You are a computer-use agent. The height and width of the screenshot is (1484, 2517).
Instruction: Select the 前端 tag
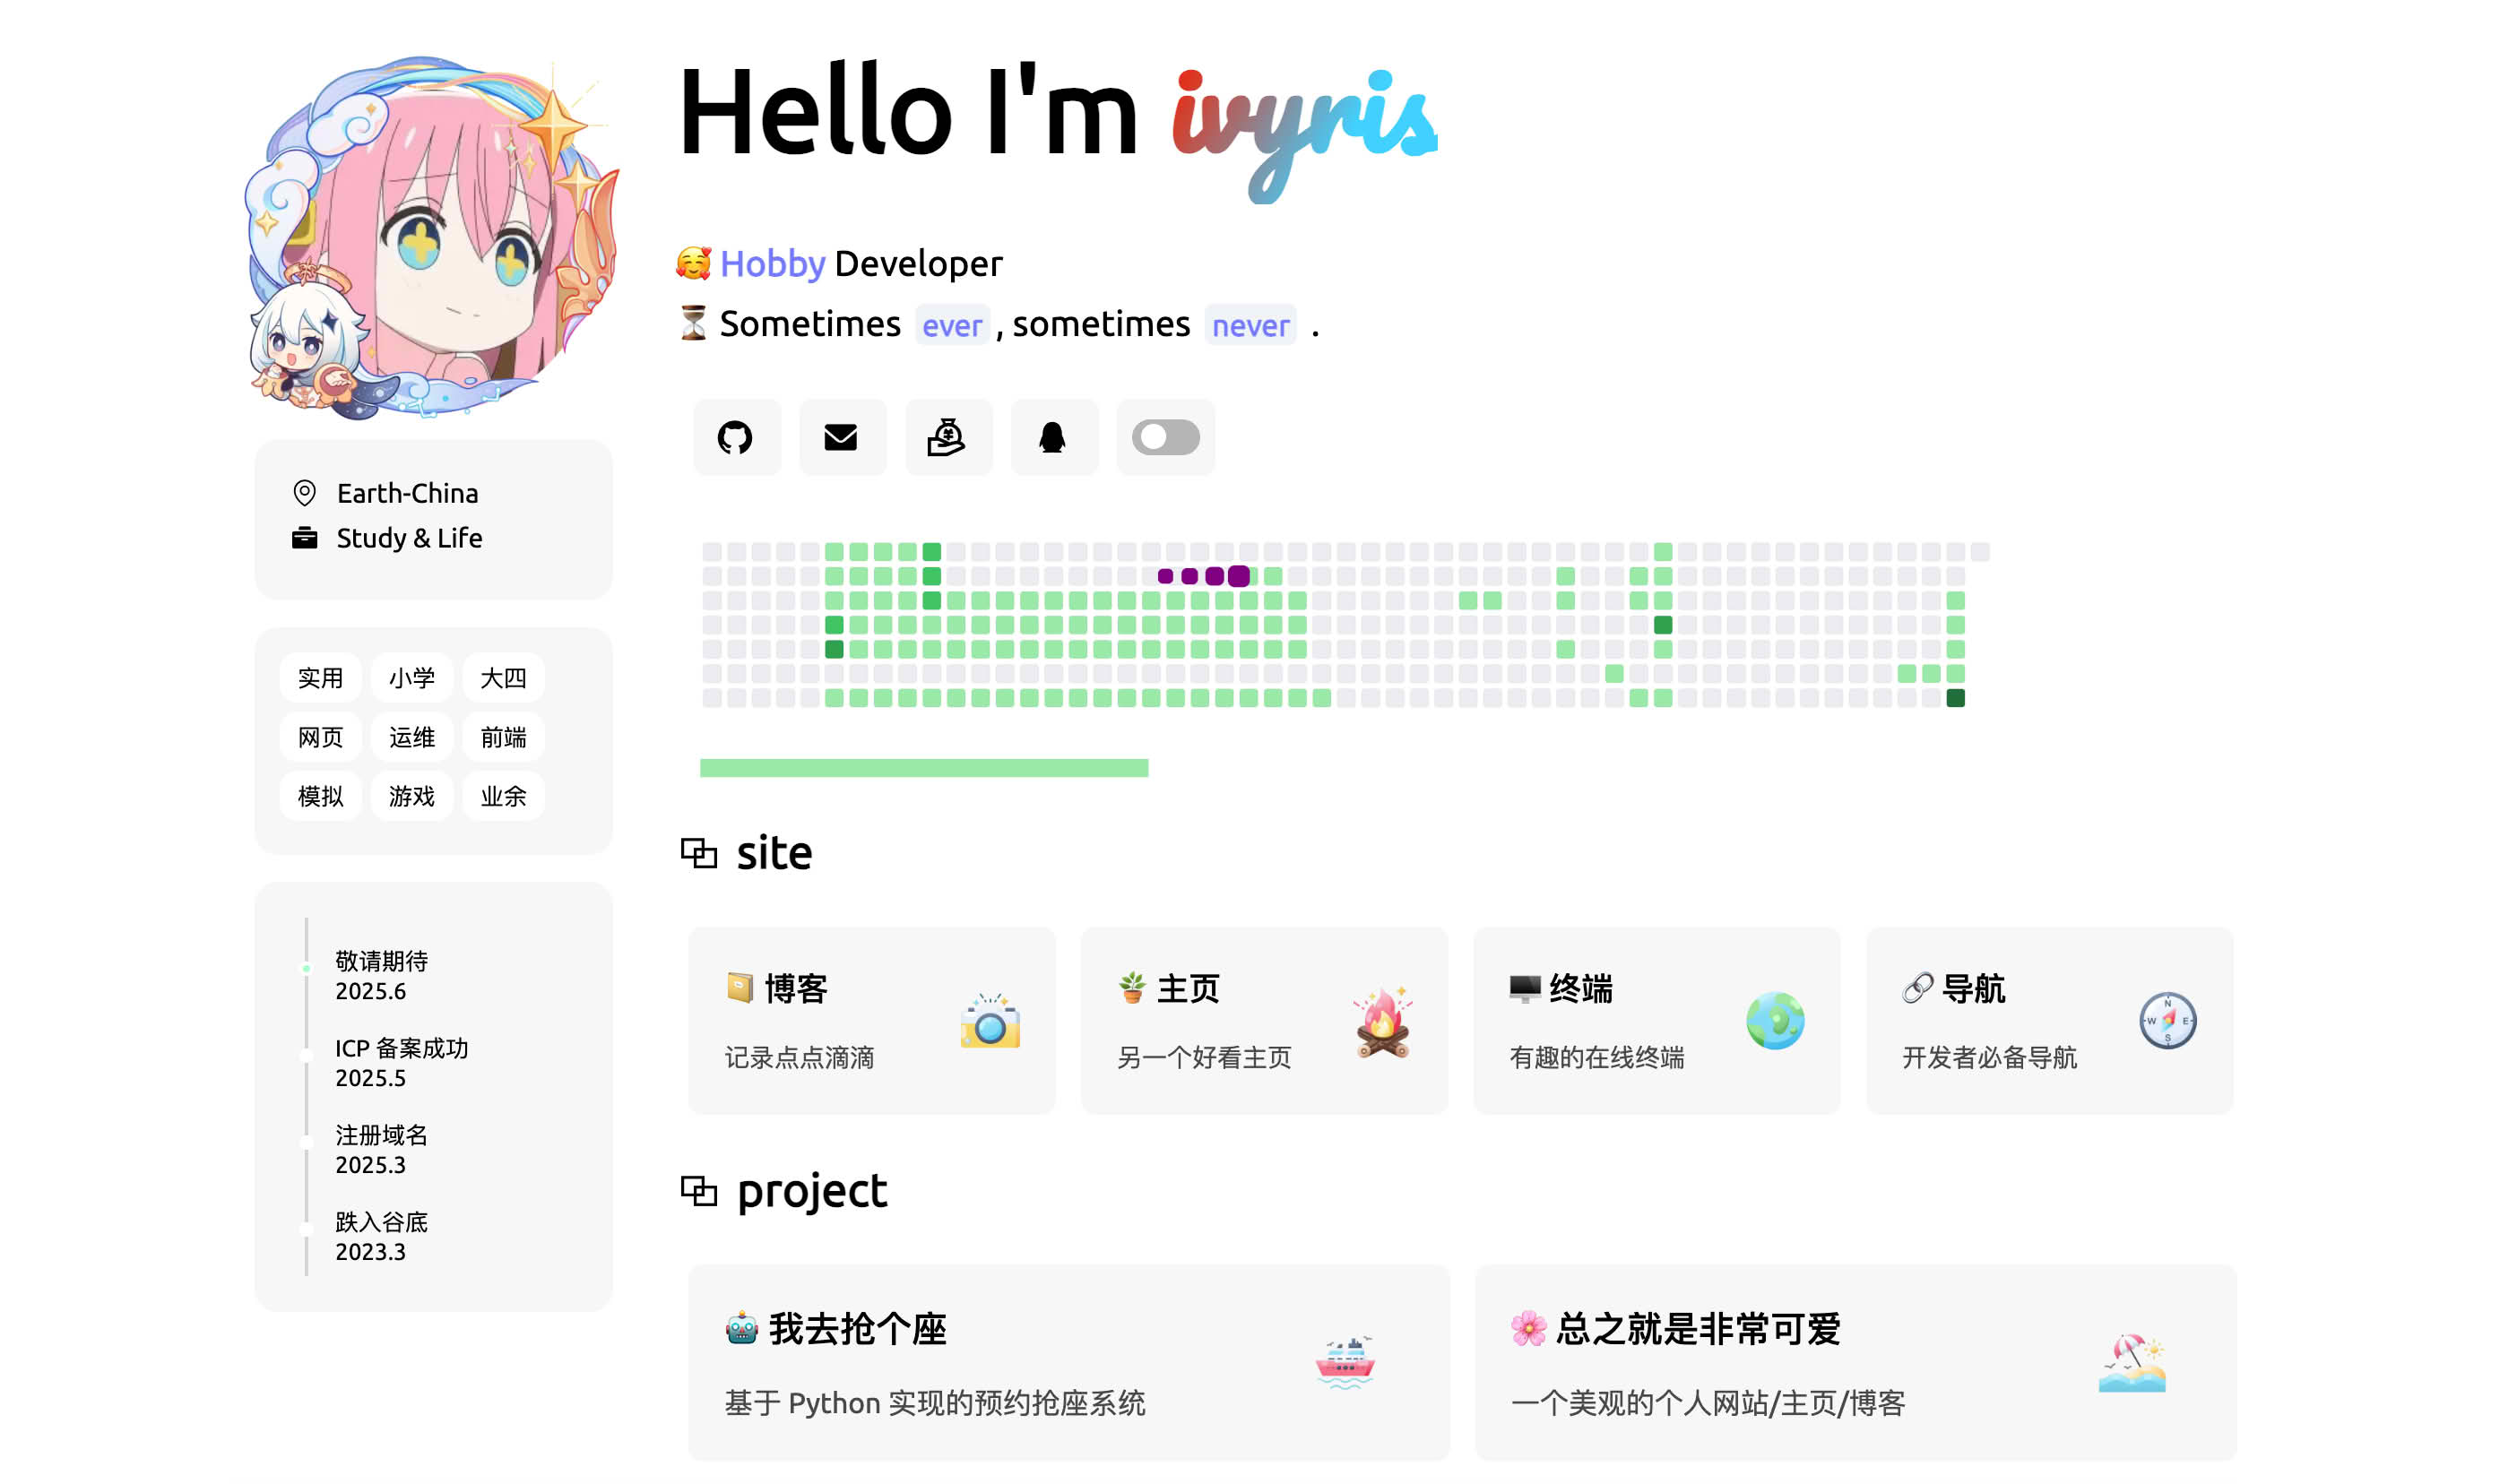tap(503, 738)
